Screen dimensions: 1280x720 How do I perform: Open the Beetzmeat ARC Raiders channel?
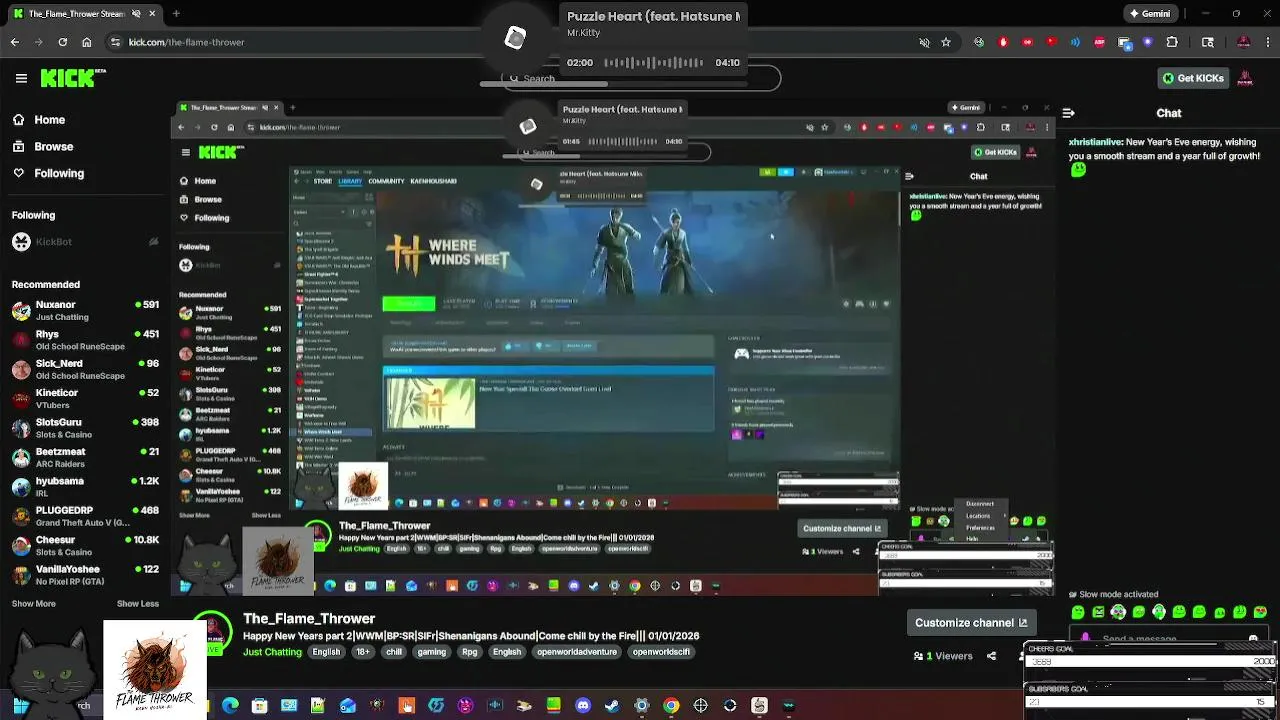tap(85, 457)
